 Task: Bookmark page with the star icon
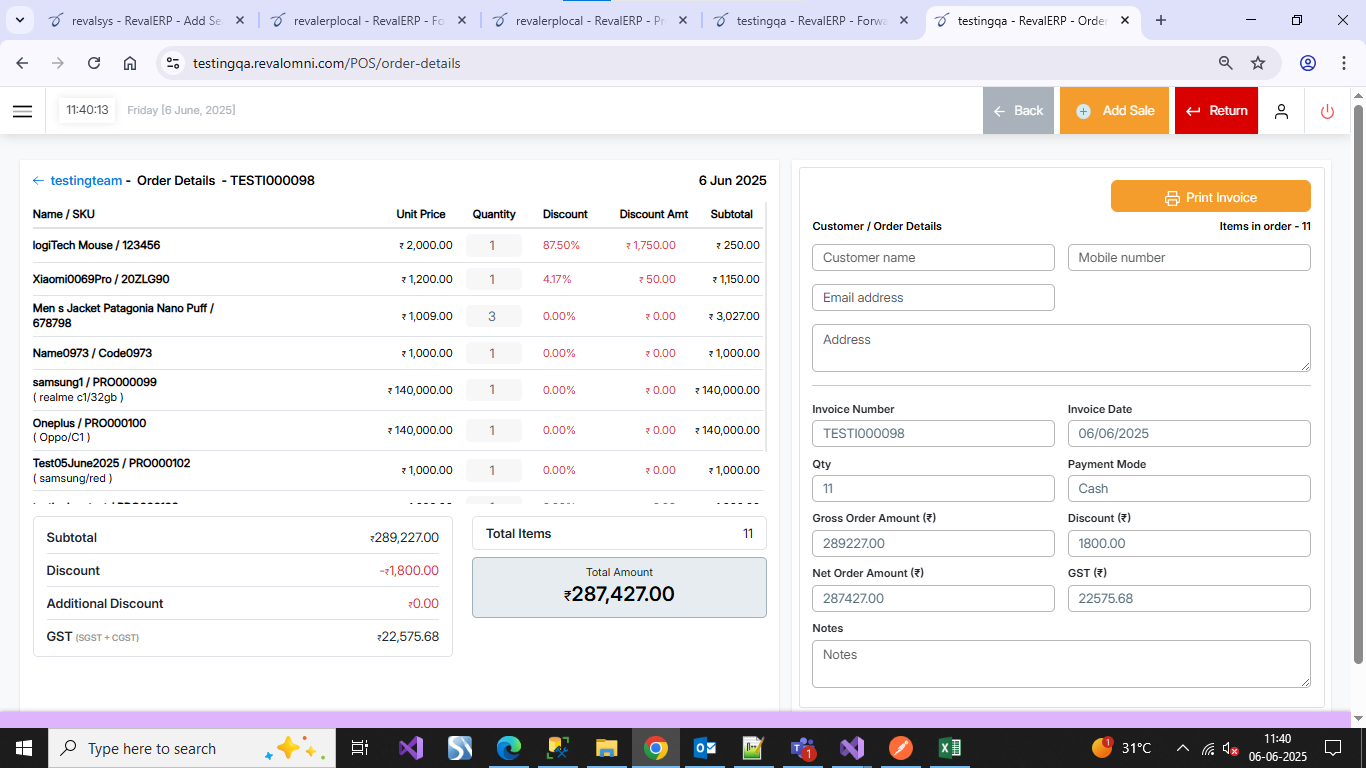1258,63
